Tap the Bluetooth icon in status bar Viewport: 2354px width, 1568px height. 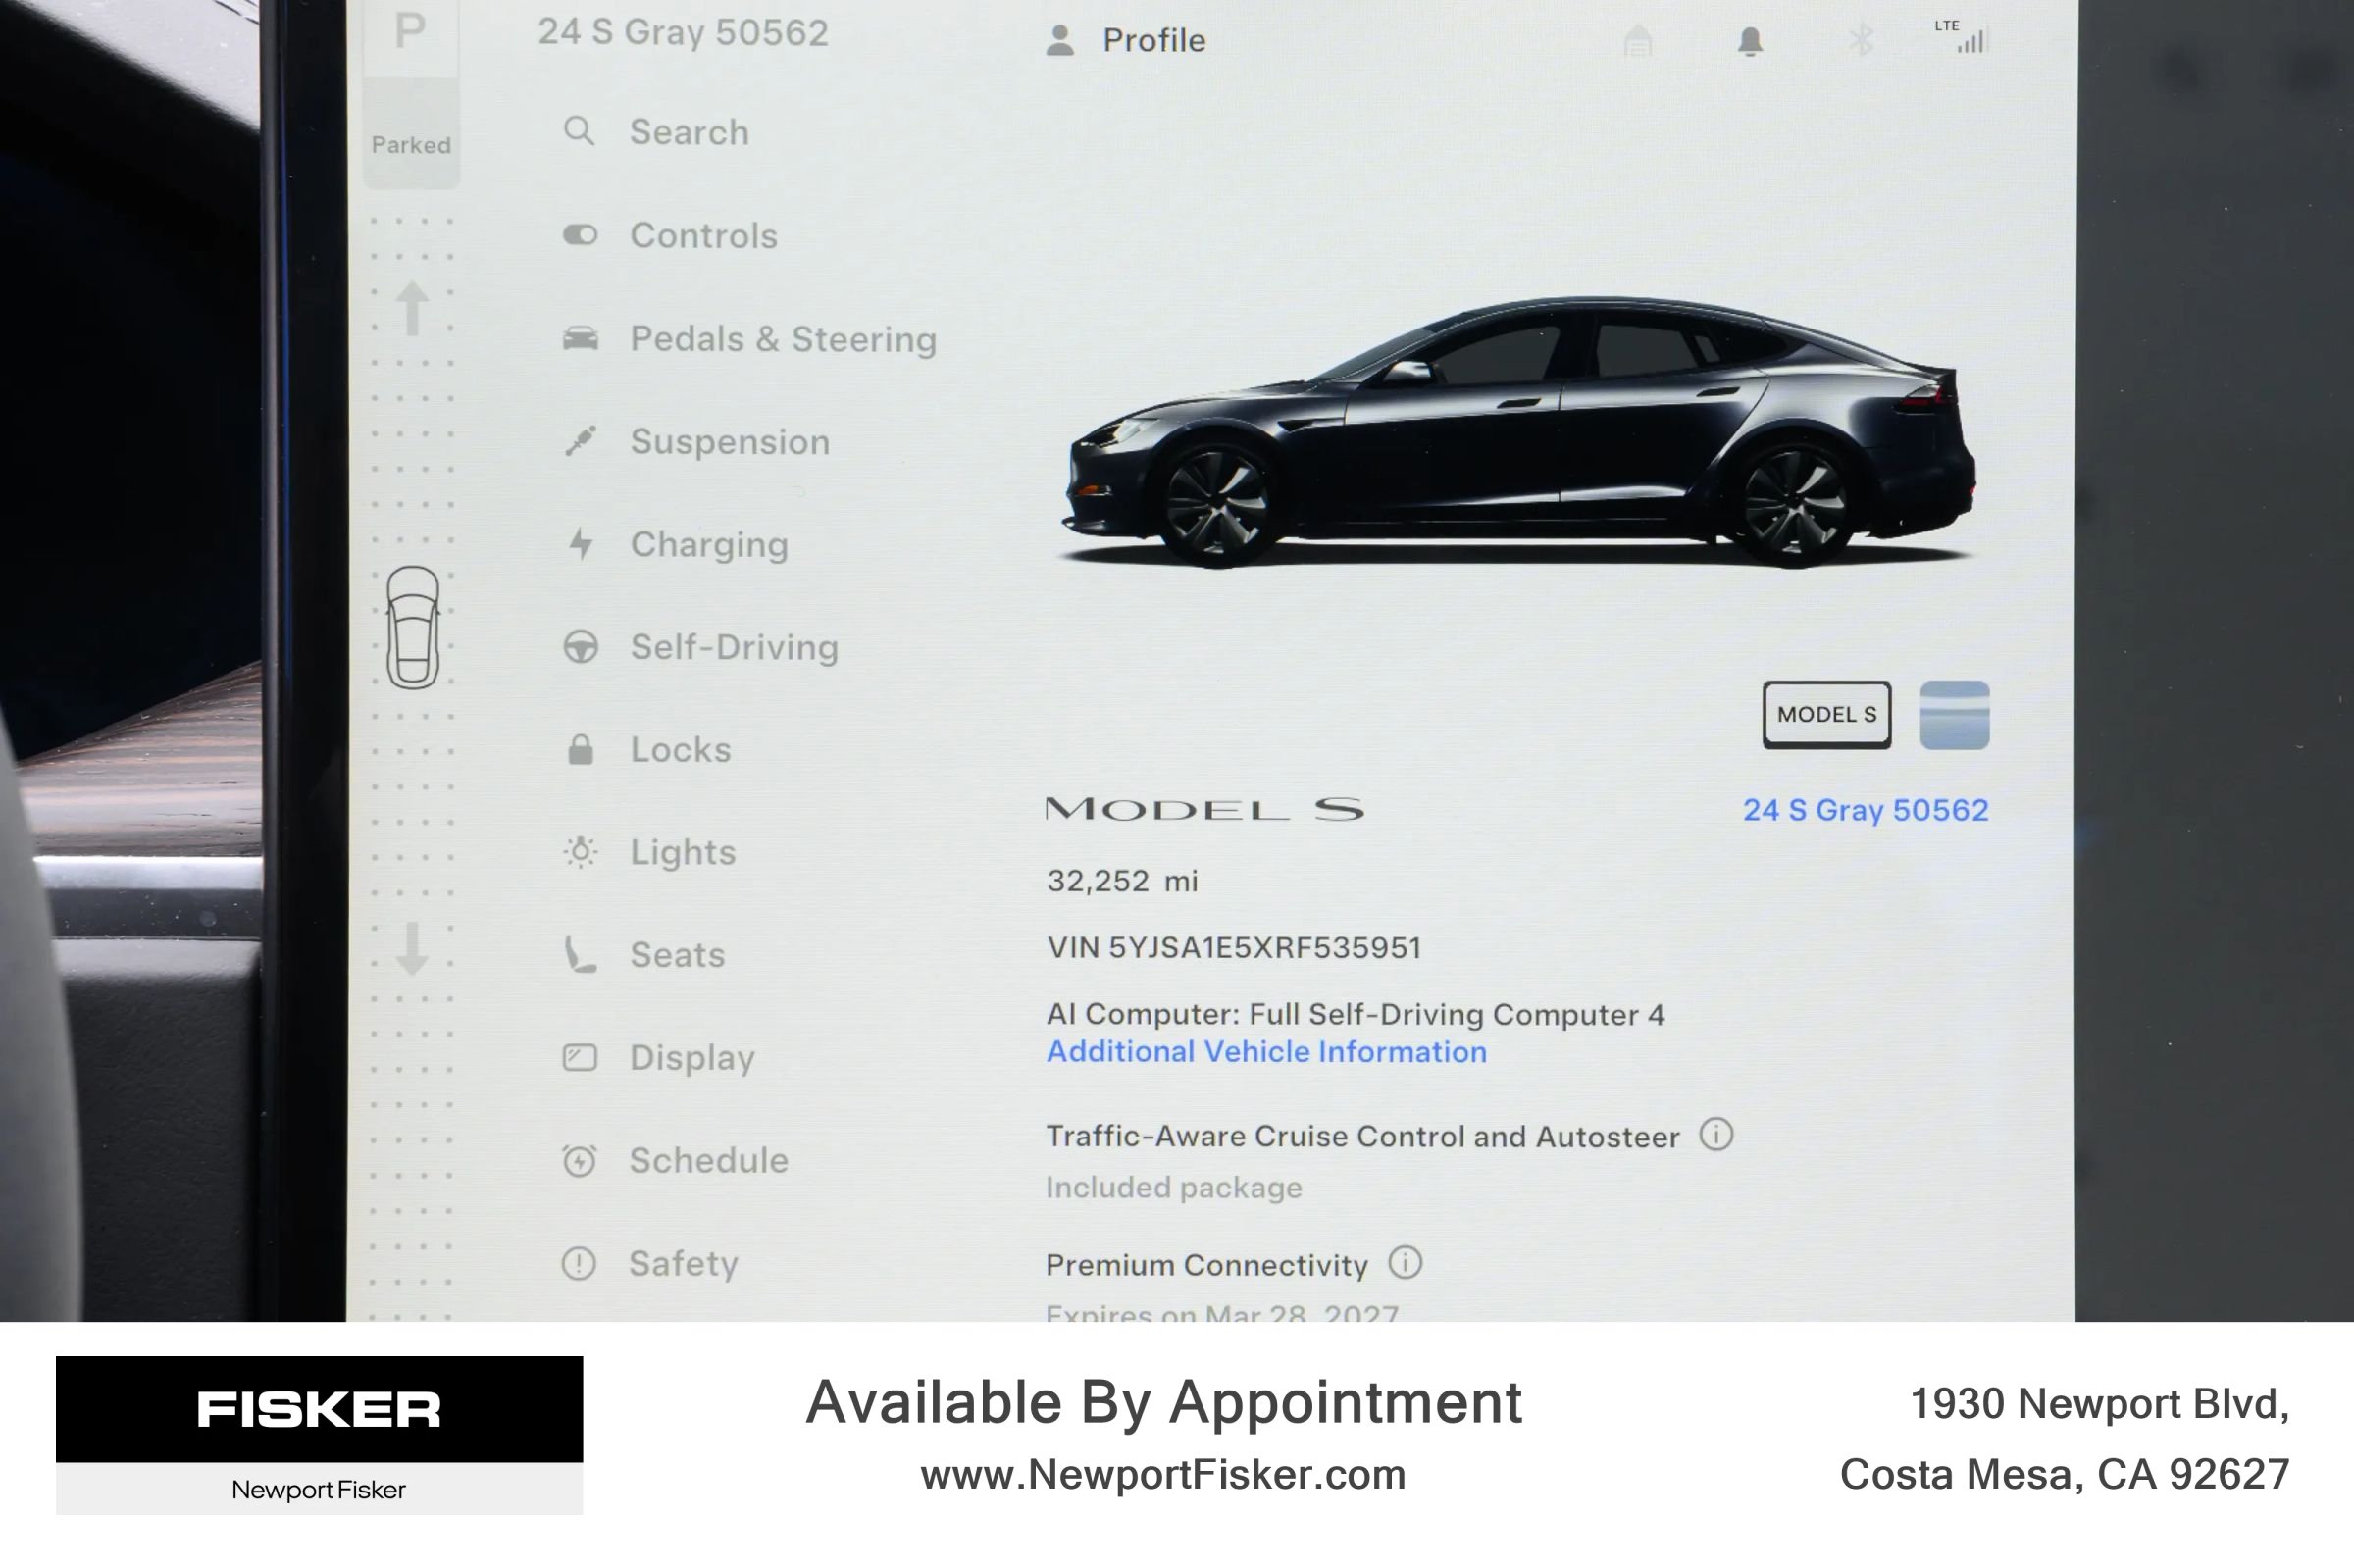[x=1861, y=40]
